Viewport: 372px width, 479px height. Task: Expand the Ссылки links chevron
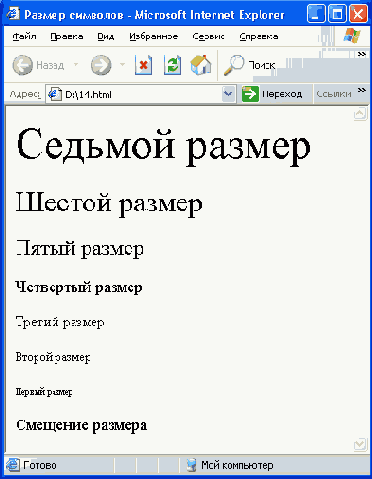(362, 90)
